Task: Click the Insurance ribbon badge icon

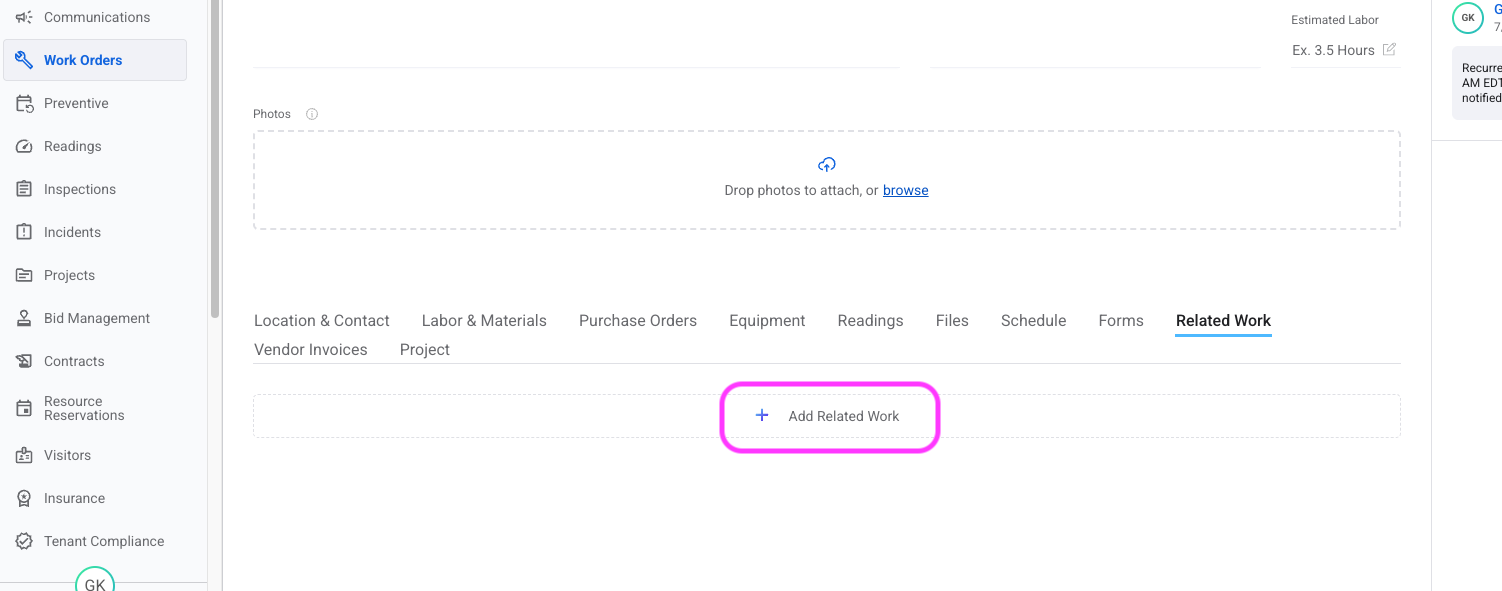Action: (23, 497)
